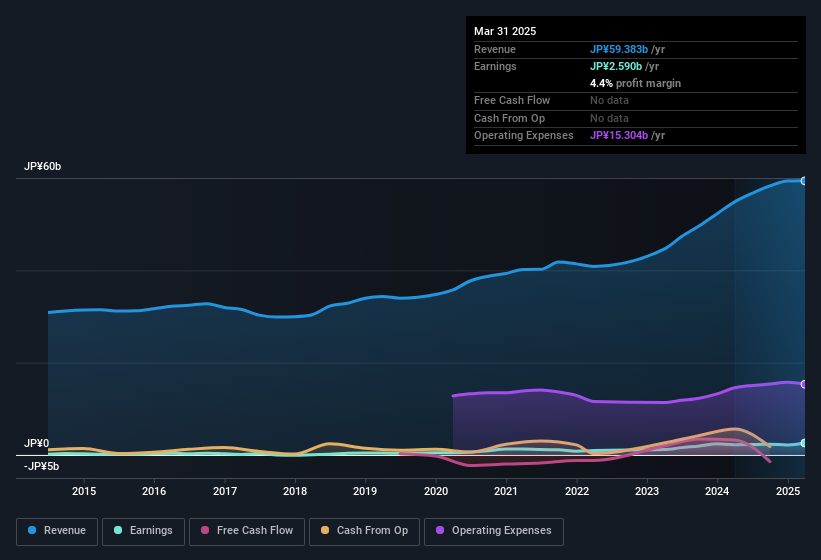The height and width of the screenshot is (560, 821).
Task: Click the 2024 x-axis label
Action: pyautogui.click(x=717, y=491)
